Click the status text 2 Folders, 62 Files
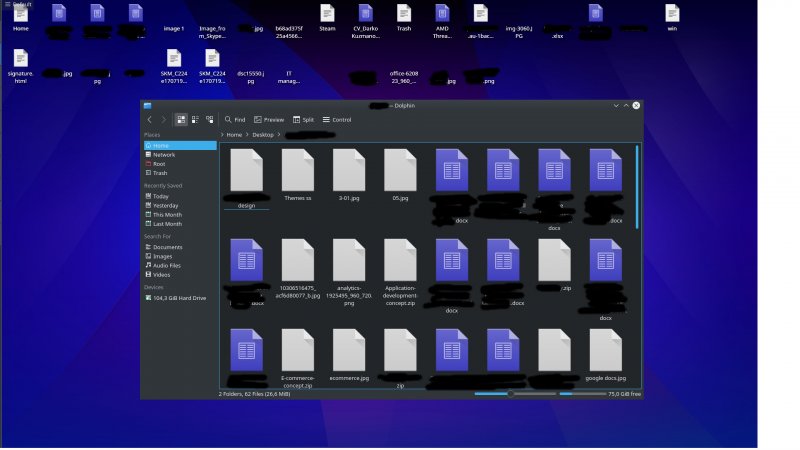The width and height of the screenshot is (800, 450). [255, 394]
